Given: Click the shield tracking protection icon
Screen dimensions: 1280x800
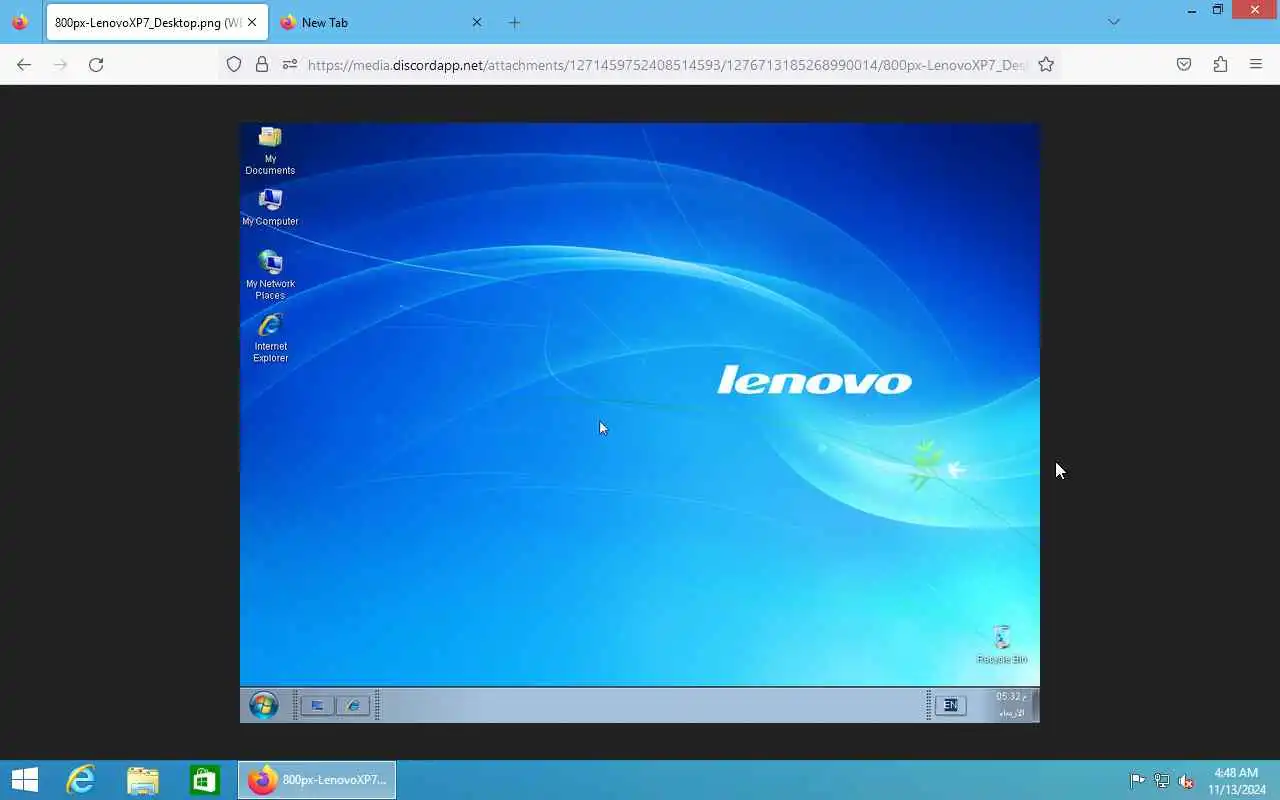Looking at the screenshot, I should click(234, 64).
